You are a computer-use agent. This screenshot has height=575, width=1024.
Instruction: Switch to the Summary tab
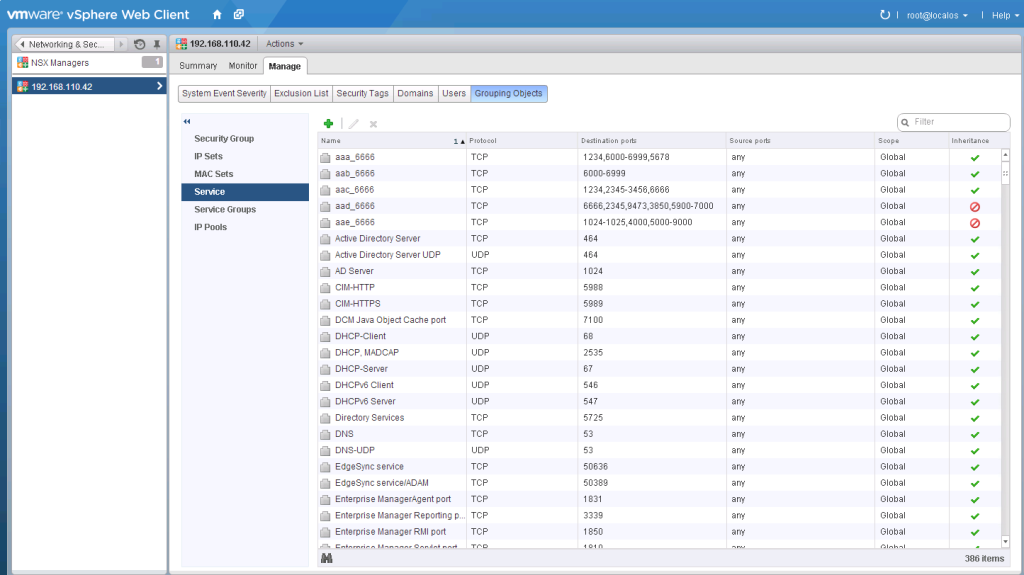tap(198, 66)
